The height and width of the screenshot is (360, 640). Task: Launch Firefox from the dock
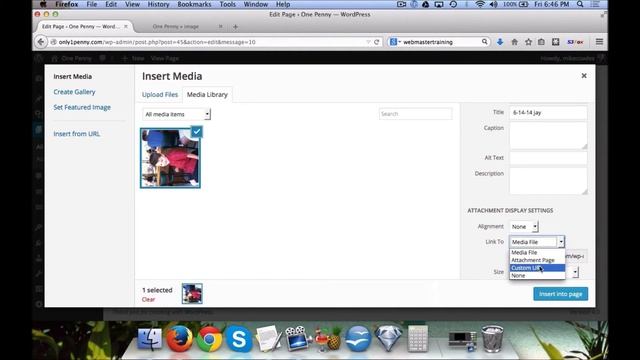coord(179,338)
